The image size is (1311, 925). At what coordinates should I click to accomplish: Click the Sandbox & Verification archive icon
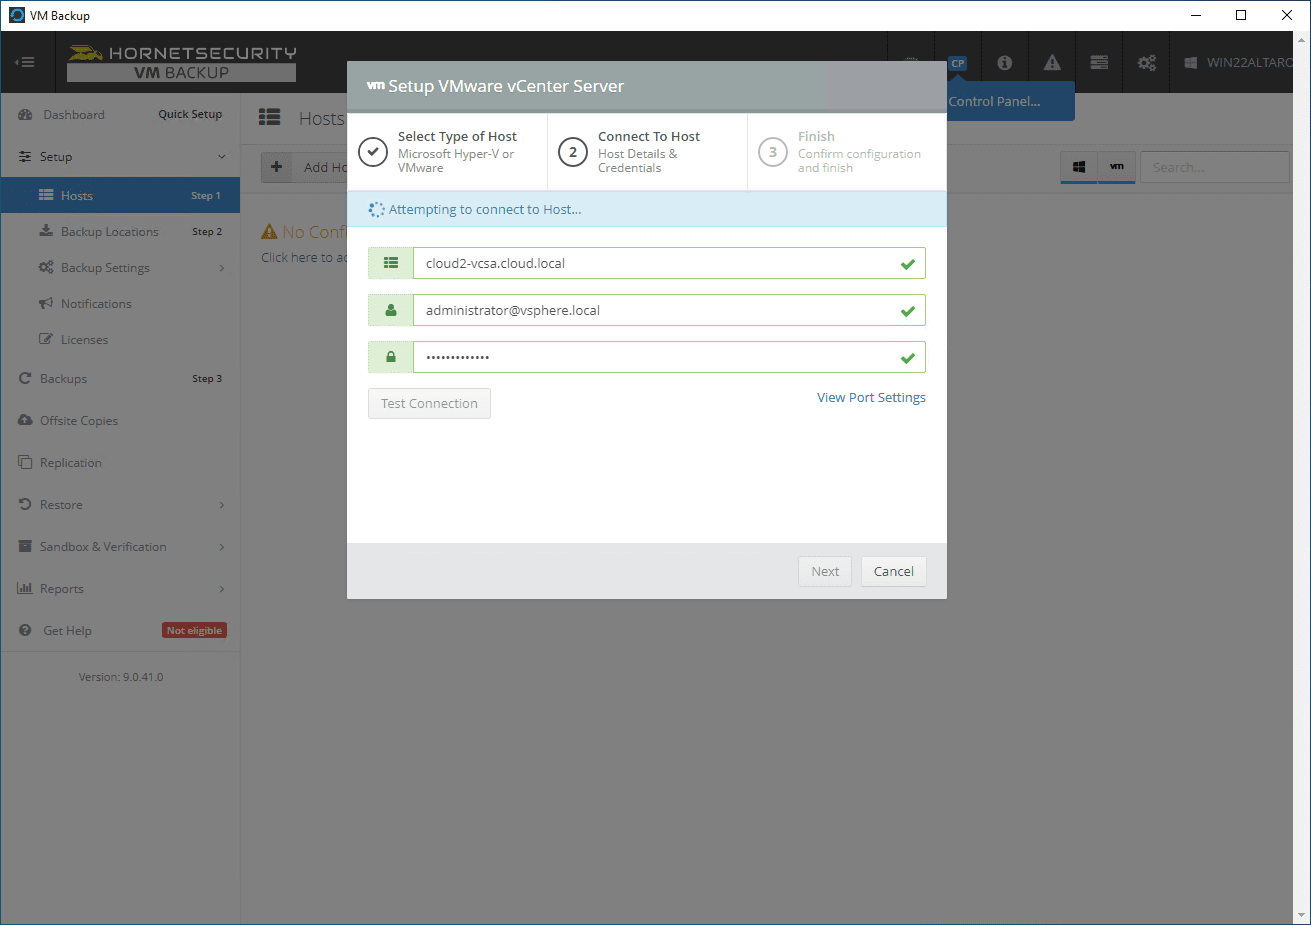pyautogui.click(x=25, y=547)
